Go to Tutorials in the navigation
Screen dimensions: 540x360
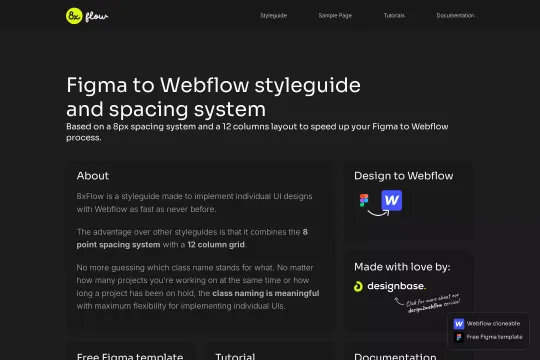click(x=394, y=16)
